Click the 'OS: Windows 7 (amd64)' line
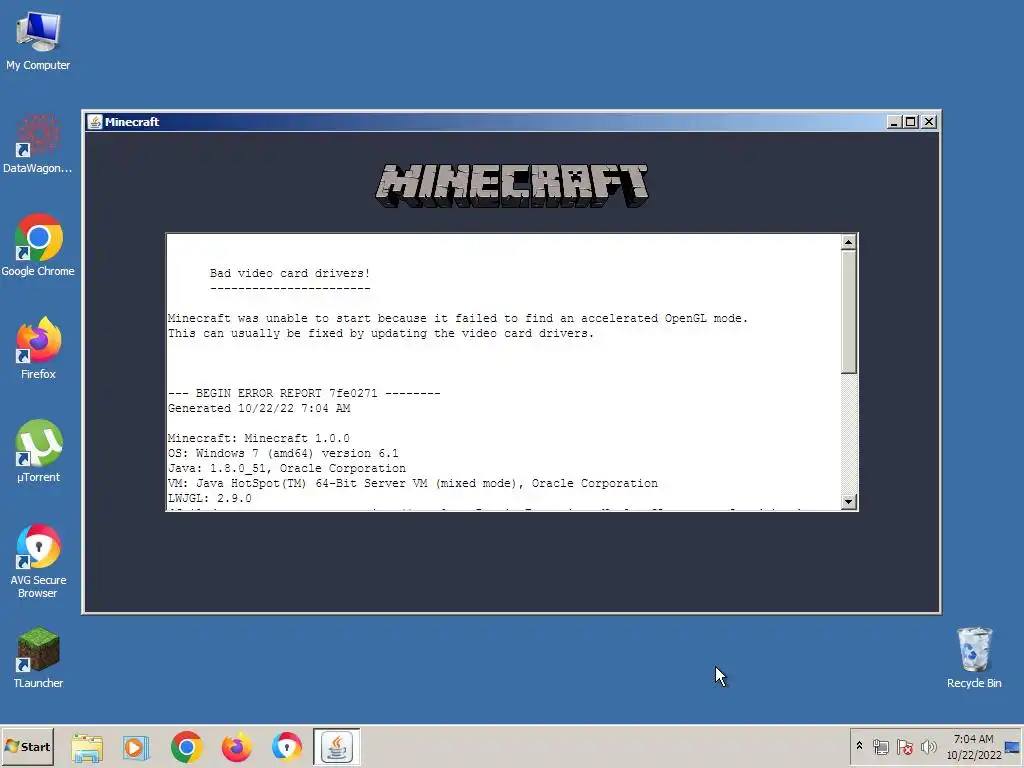The height and width of the screenshot is (768, 1024). tap(283, 453)
